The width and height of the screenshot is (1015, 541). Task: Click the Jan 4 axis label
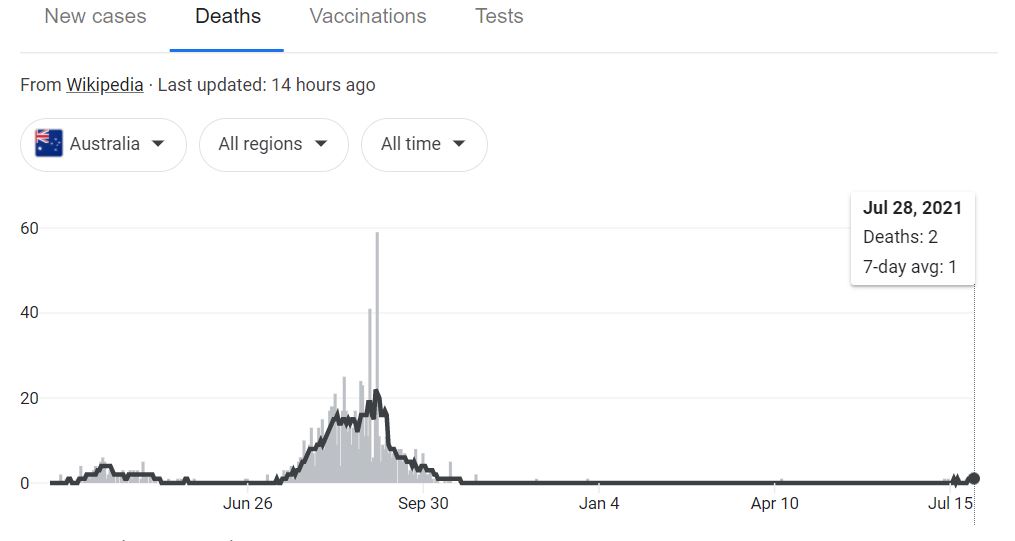[599, 503]
